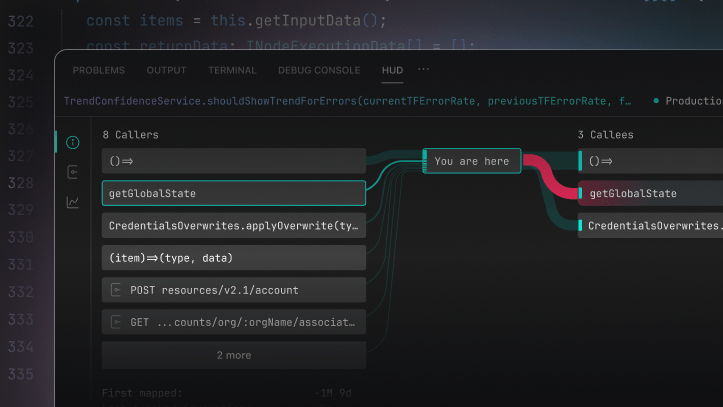Open the TERMINAL tab

[232, 70]
